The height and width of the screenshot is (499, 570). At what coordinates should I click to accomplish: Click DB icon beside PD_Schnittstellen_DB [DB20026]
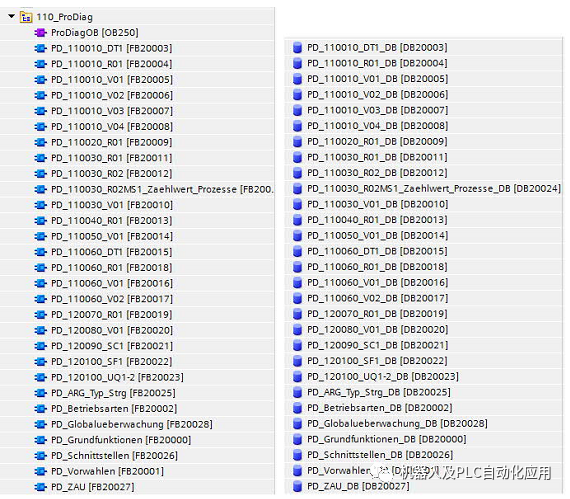(297, 455)
